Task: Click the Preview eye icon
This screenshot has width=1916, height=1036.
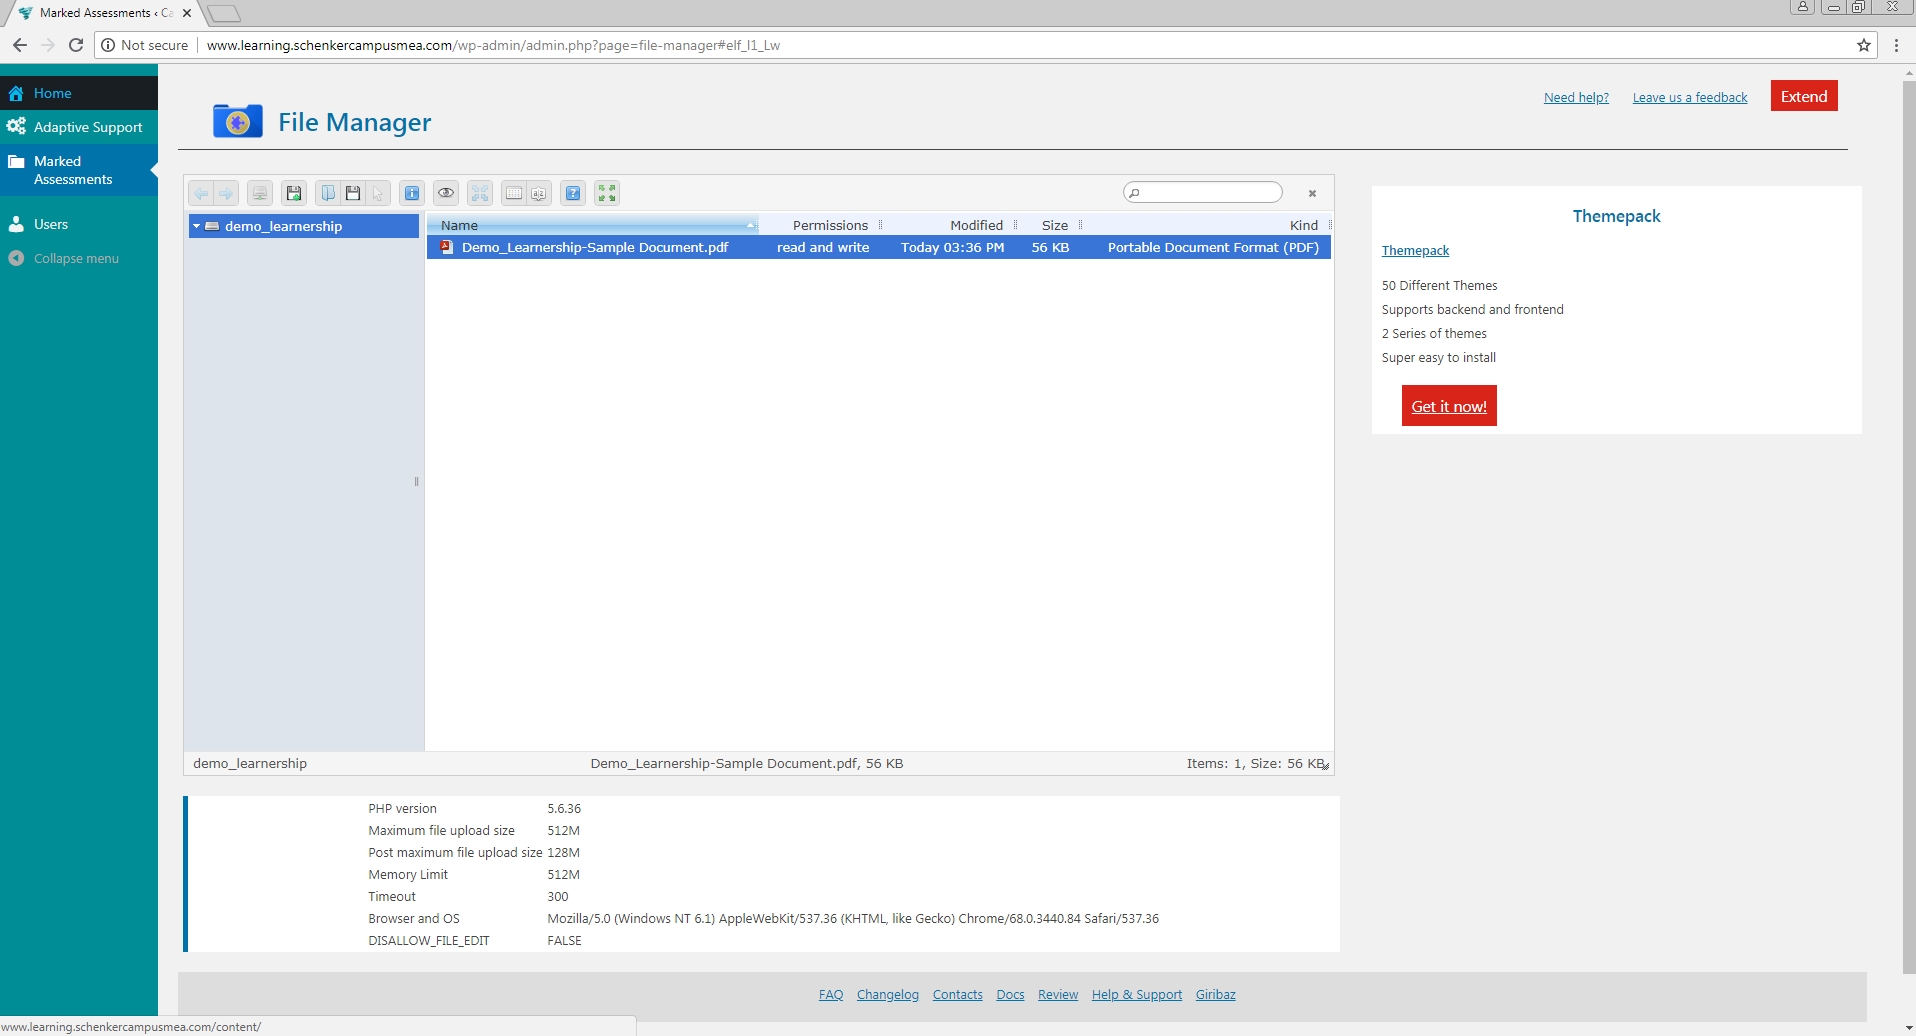Action: click(x=446, y=193)
